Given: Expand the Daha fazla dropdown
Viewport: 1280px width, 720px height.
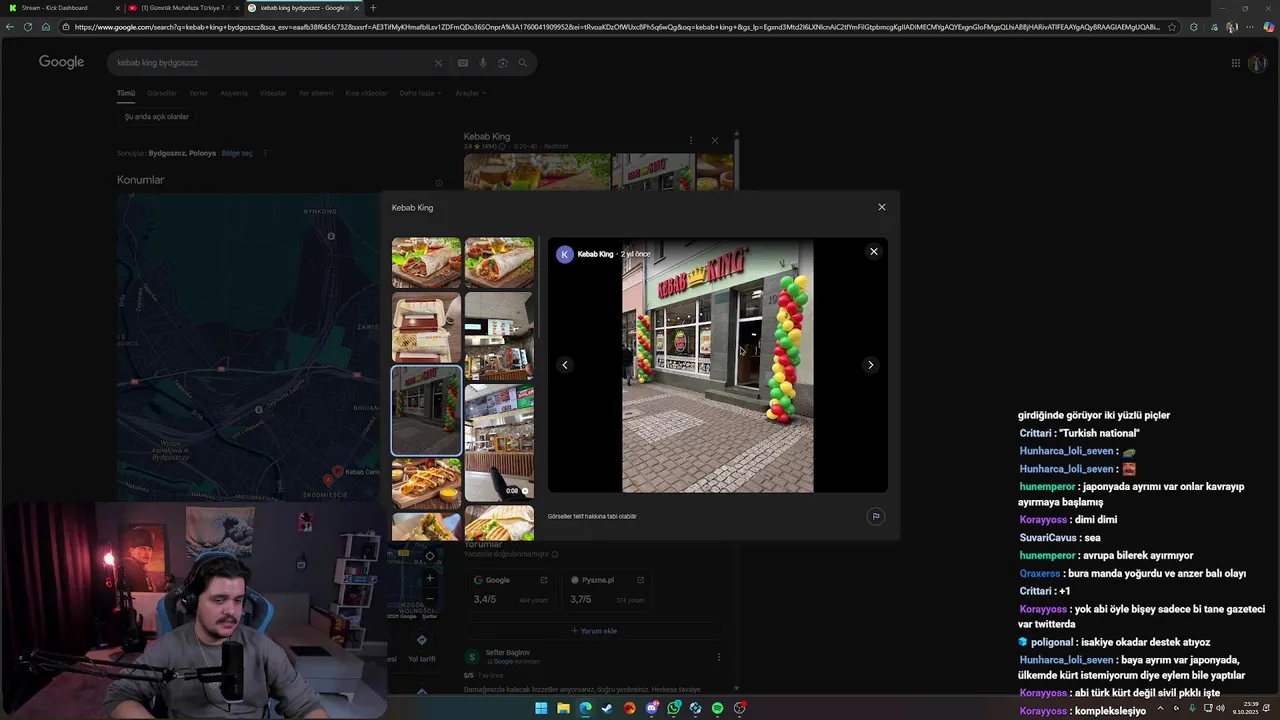Looking at the screenshot, I should coord(420,93).
